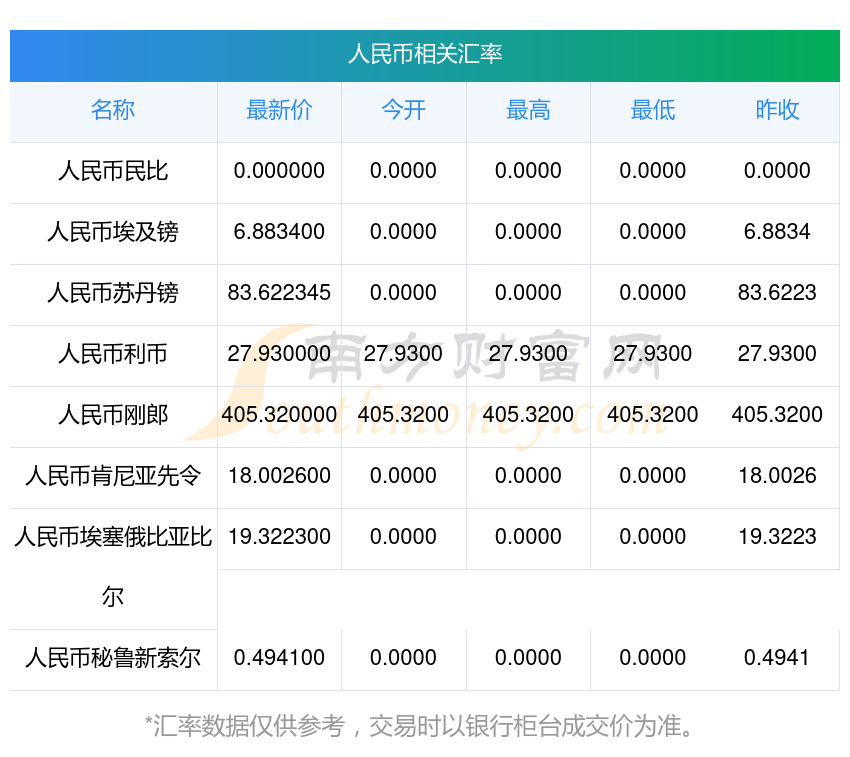Click previous close 83.6223
Screen dimensions: 850x757
click(x=777, y=293)
